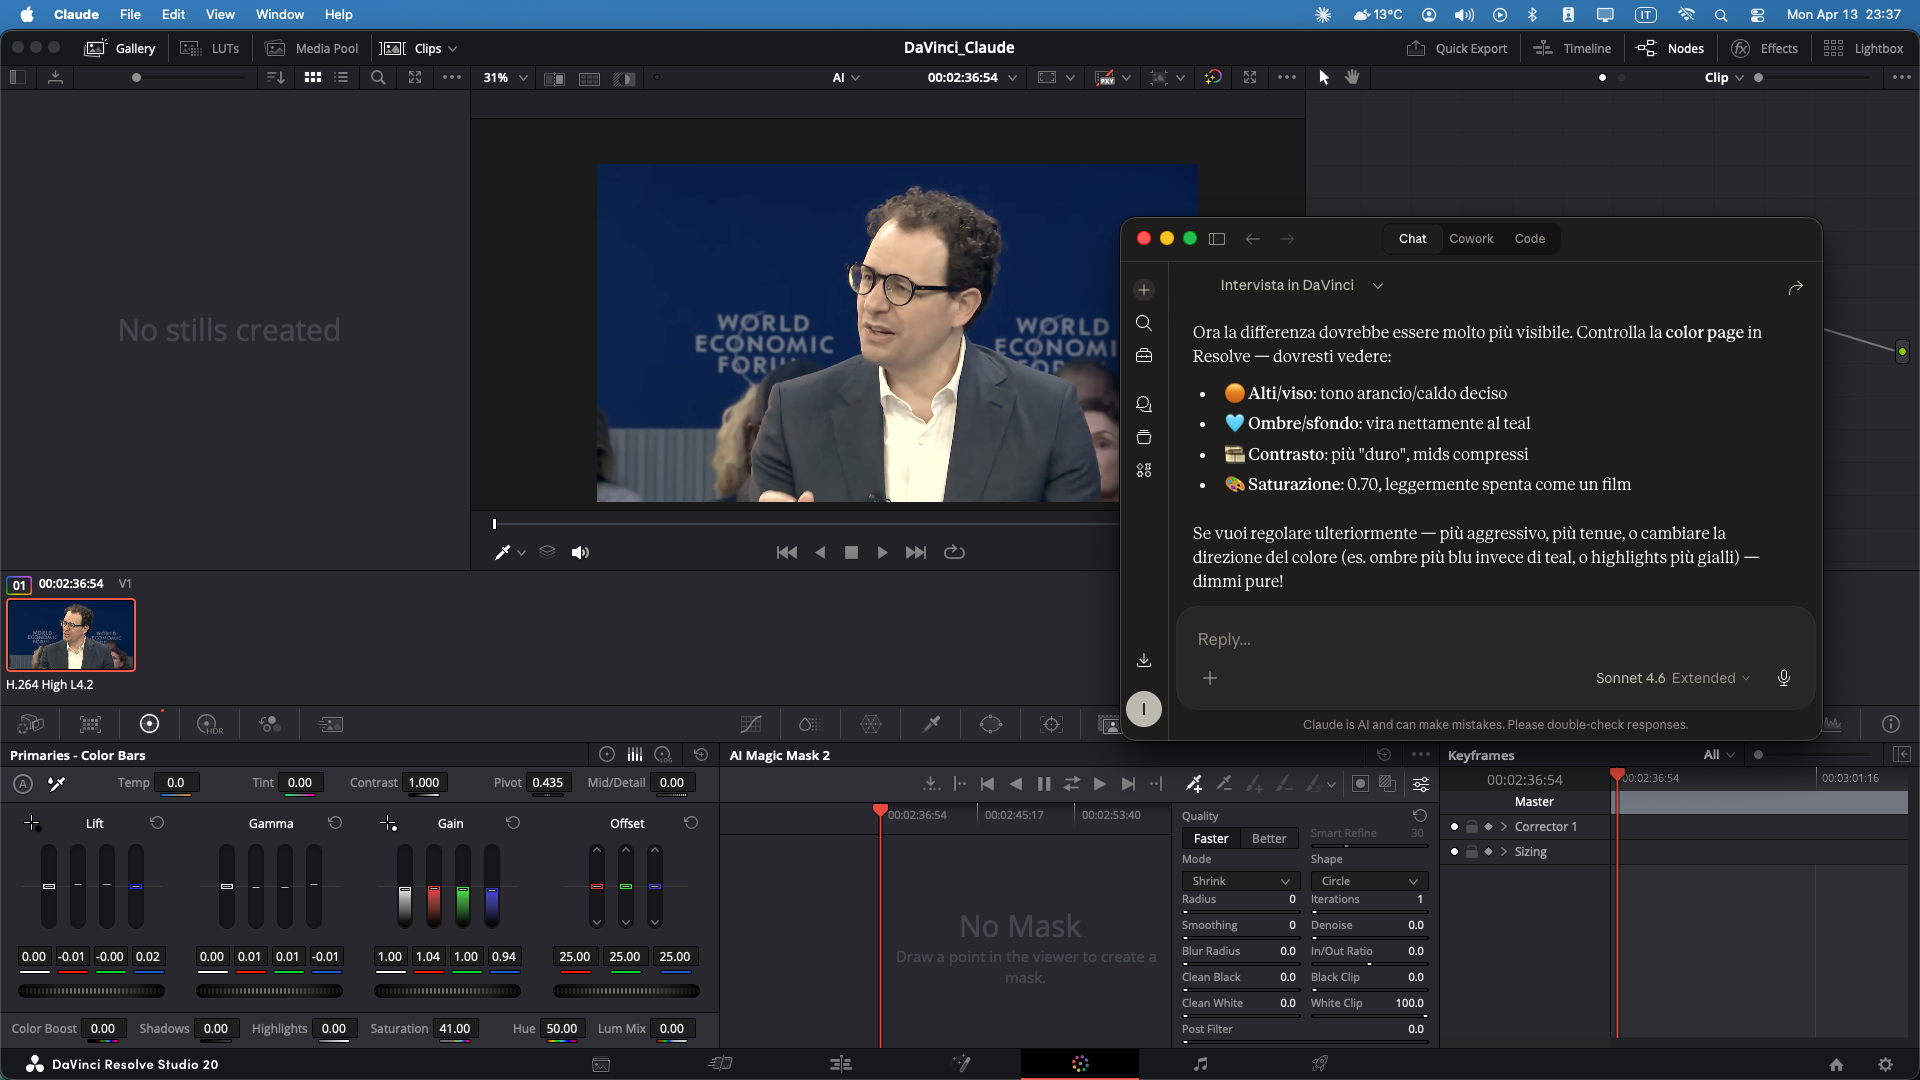Open the Power Window palette icon
Image resolution: width=1920 pixels, height=1080 pixels.
tap(991, 724)
